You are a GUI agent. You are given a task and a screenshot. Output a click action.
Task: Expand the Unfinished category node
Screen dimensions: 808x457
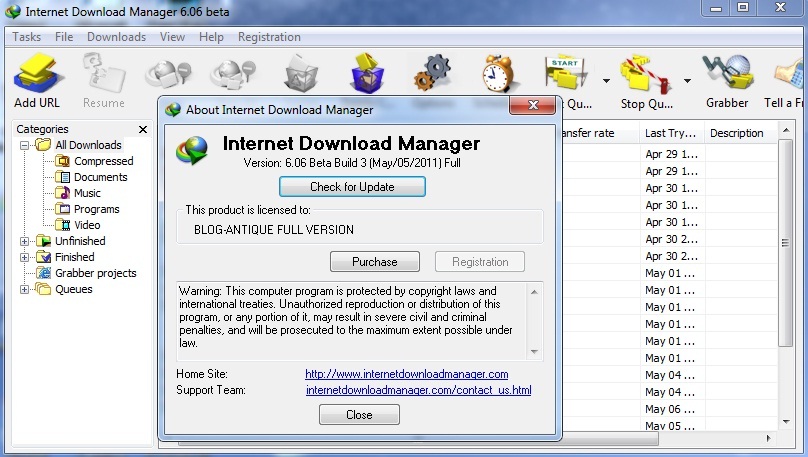[x=24, y=241]
